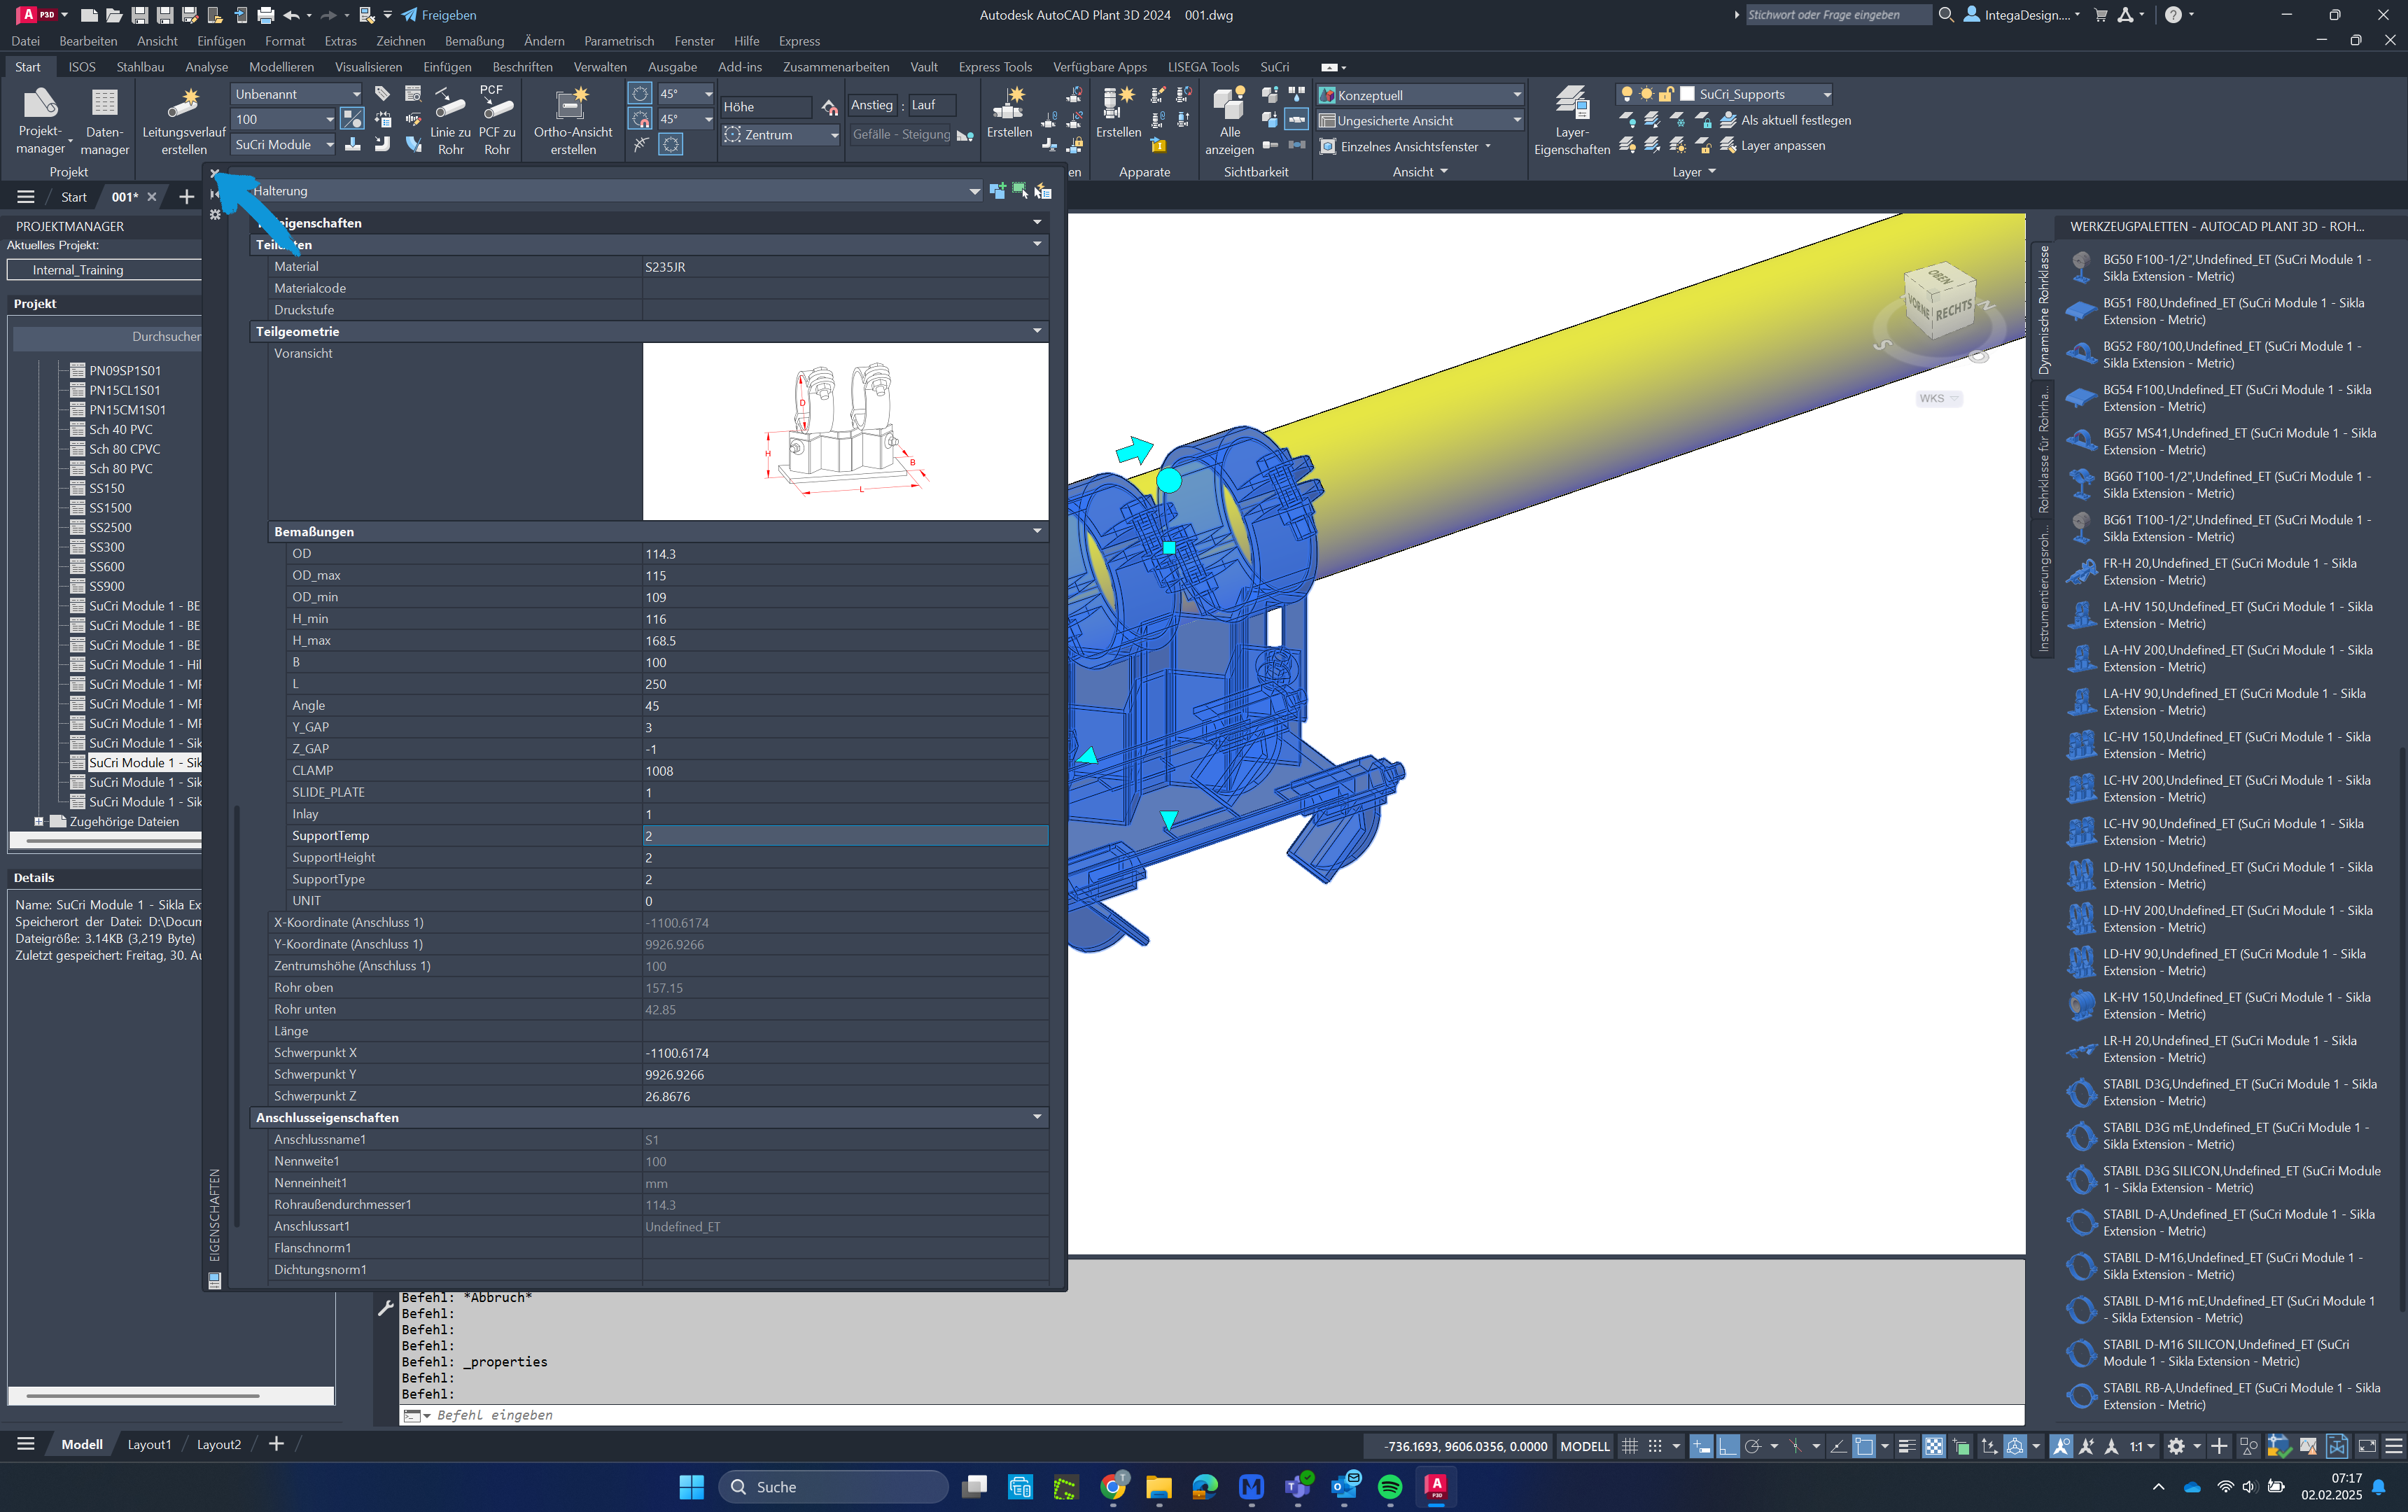Click Layer anpassen button
Image resolution: width=2408 pixels, height=1512 pixels.
tap(1772, 146)
